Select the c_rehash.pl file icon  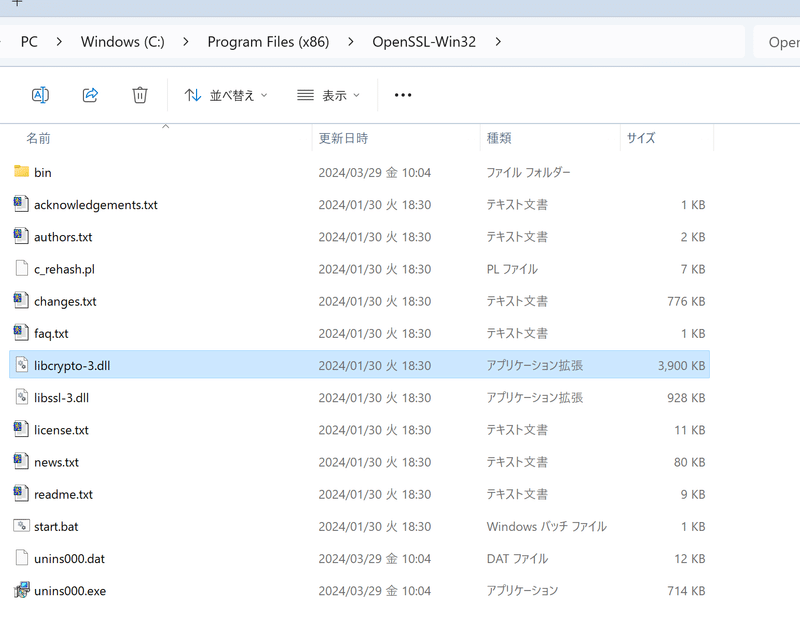[21, 268]
